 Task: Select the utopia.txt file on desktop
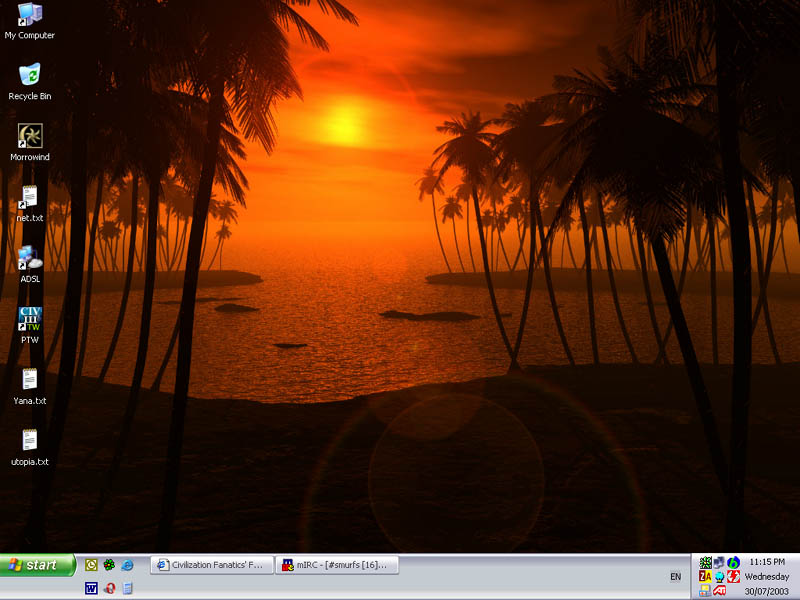(30, 441)
